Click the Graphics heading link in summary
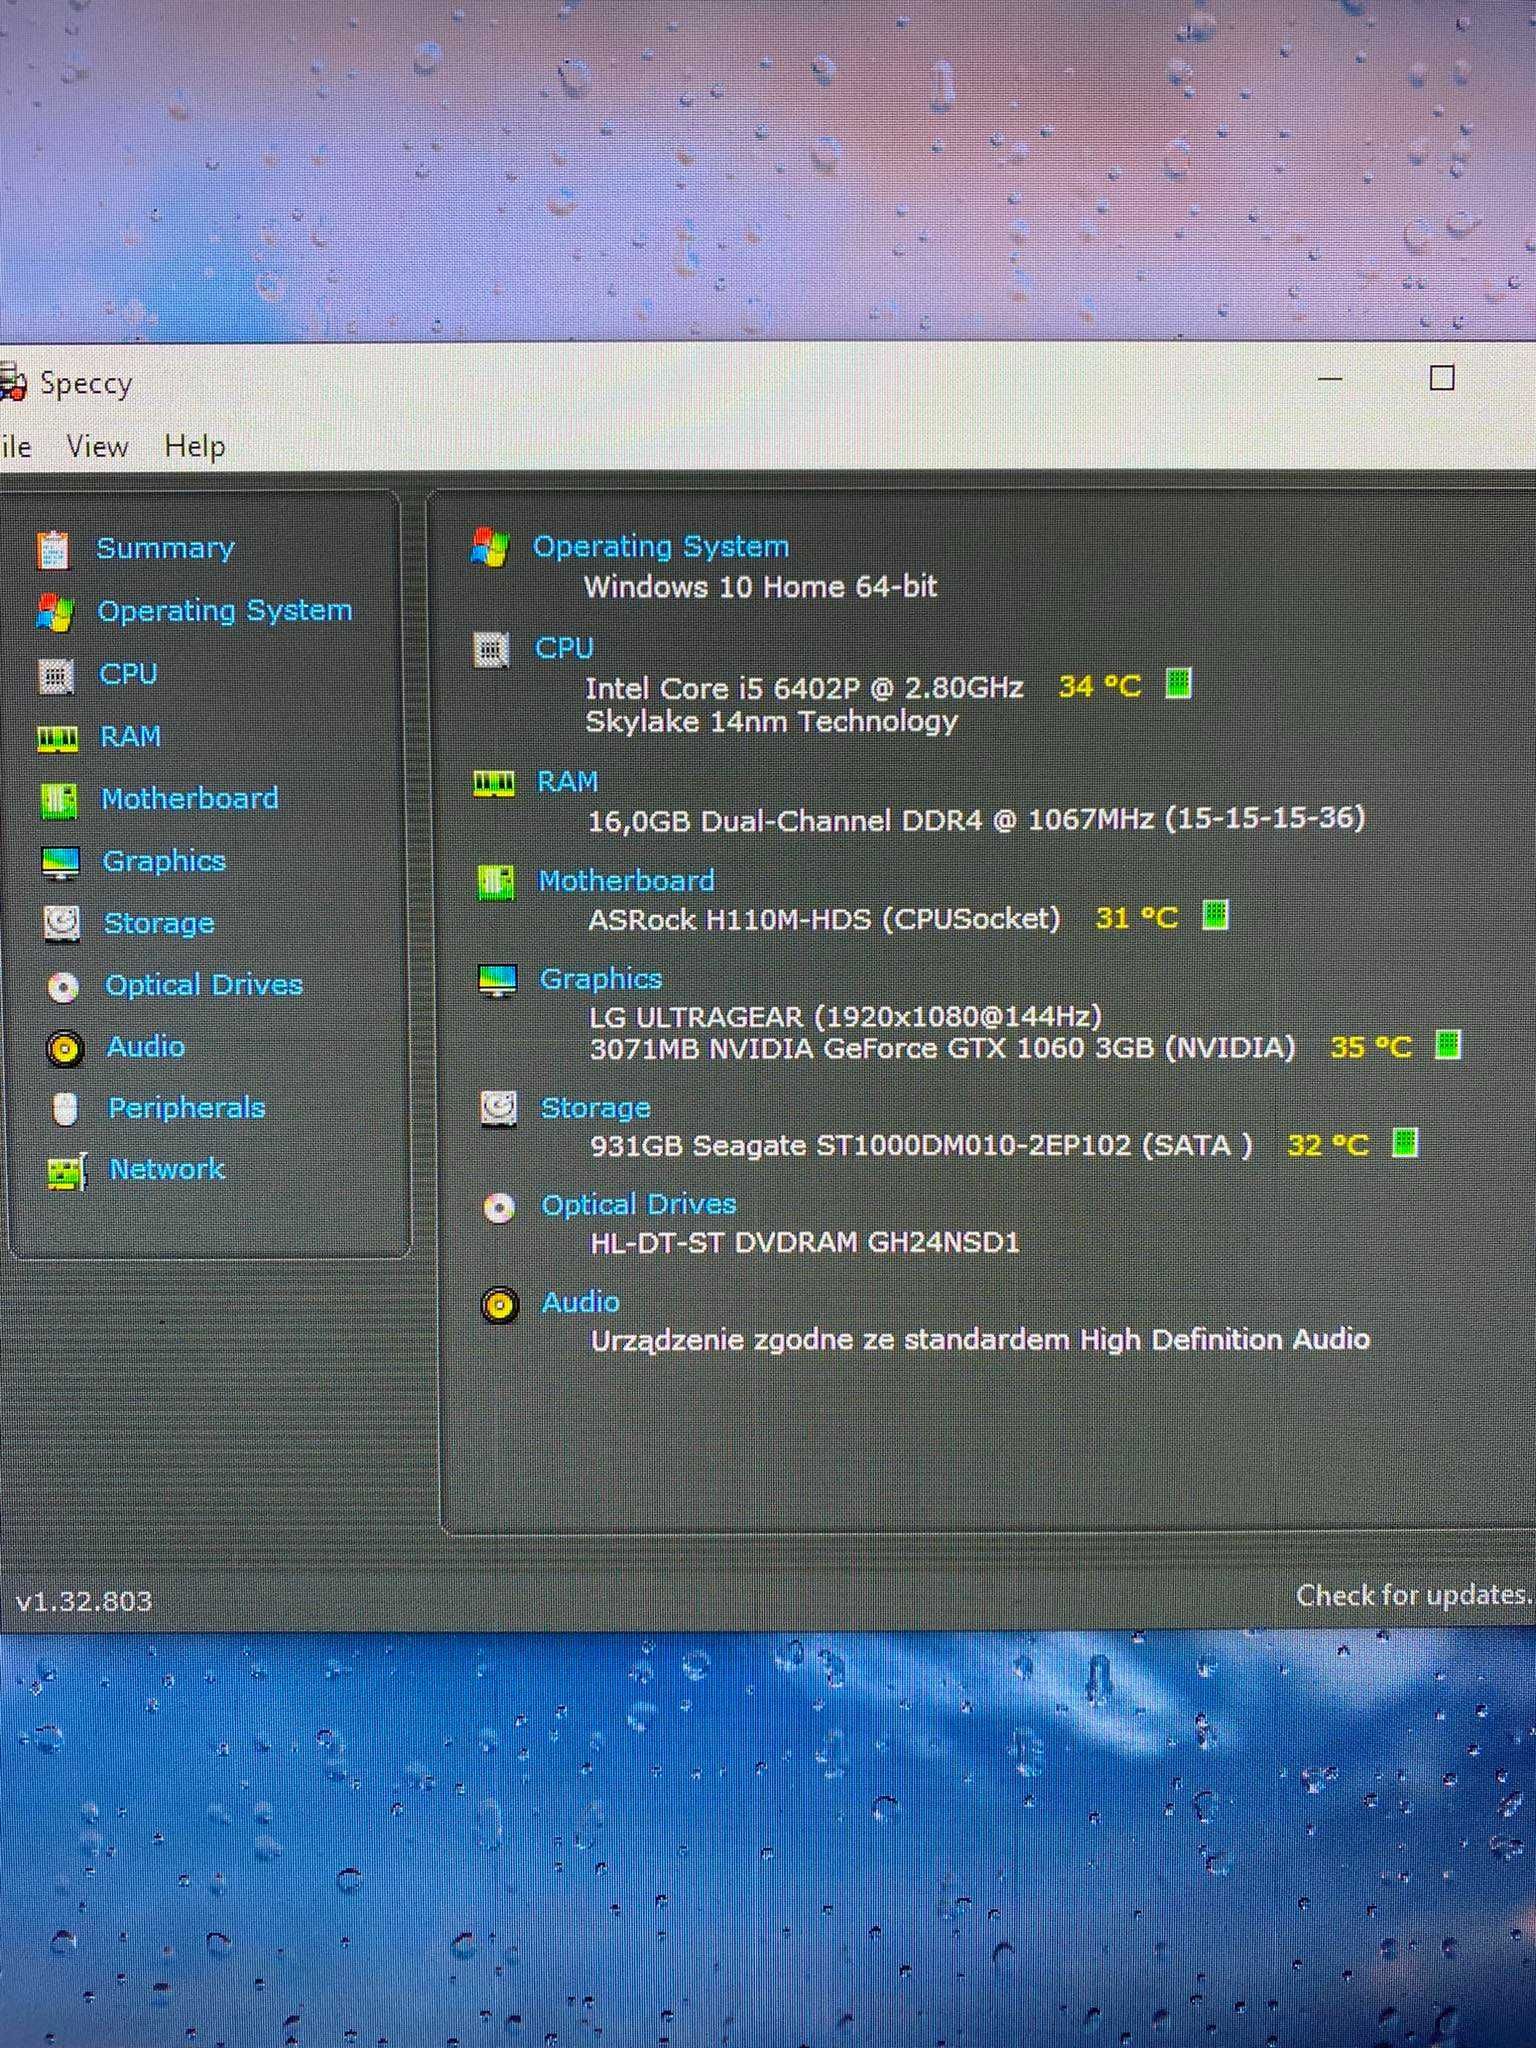This screenshot has height=2048, width=1536. click(601, 980)
